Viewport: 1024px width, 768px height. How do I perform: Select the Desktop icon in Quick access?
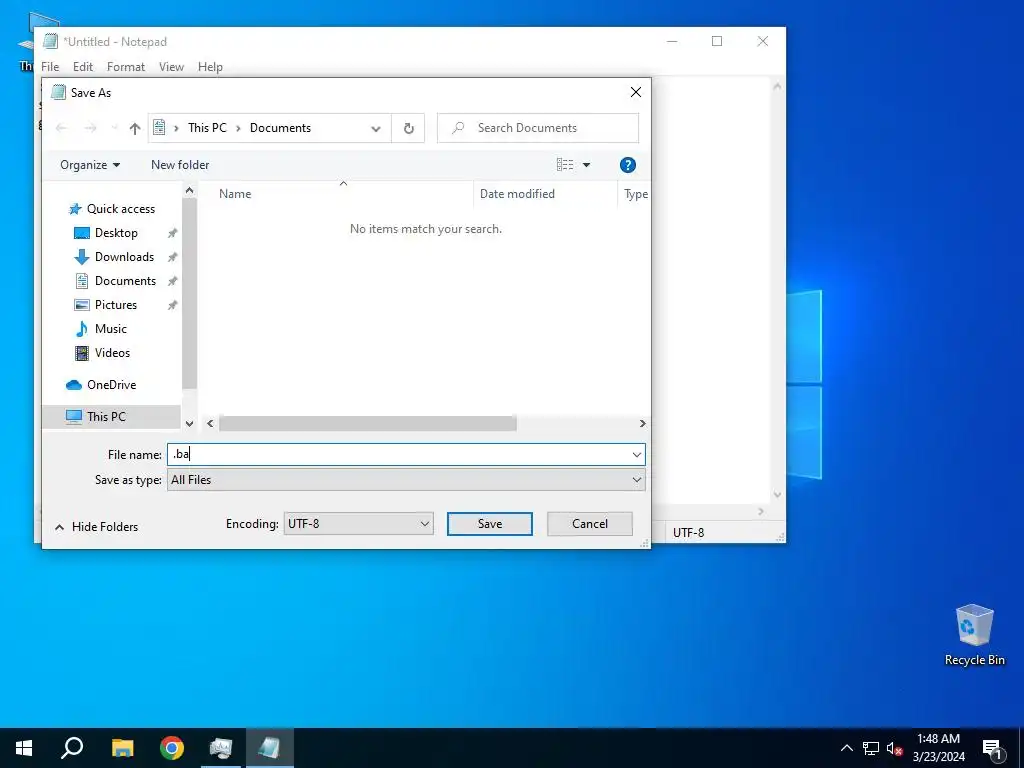(x=82, y=233)
